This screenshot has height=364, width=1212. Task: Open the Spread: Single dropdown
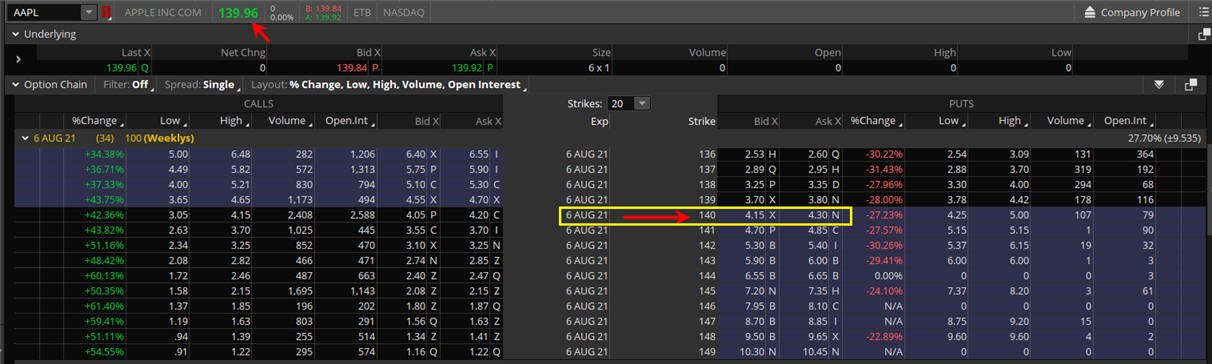[202, 85]
